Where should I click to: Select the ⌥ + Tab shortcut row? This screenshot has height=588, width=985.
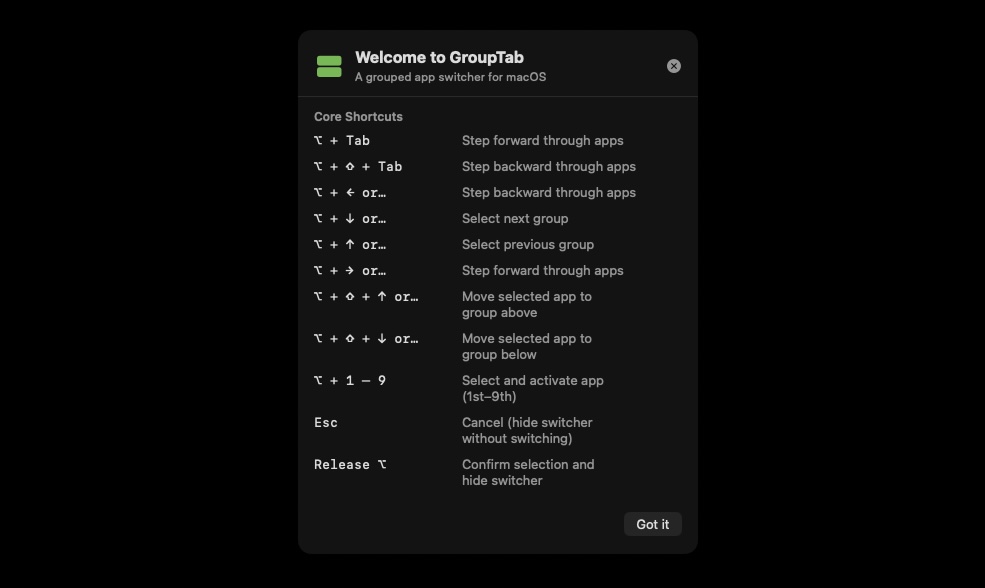(x=342, y=140)
